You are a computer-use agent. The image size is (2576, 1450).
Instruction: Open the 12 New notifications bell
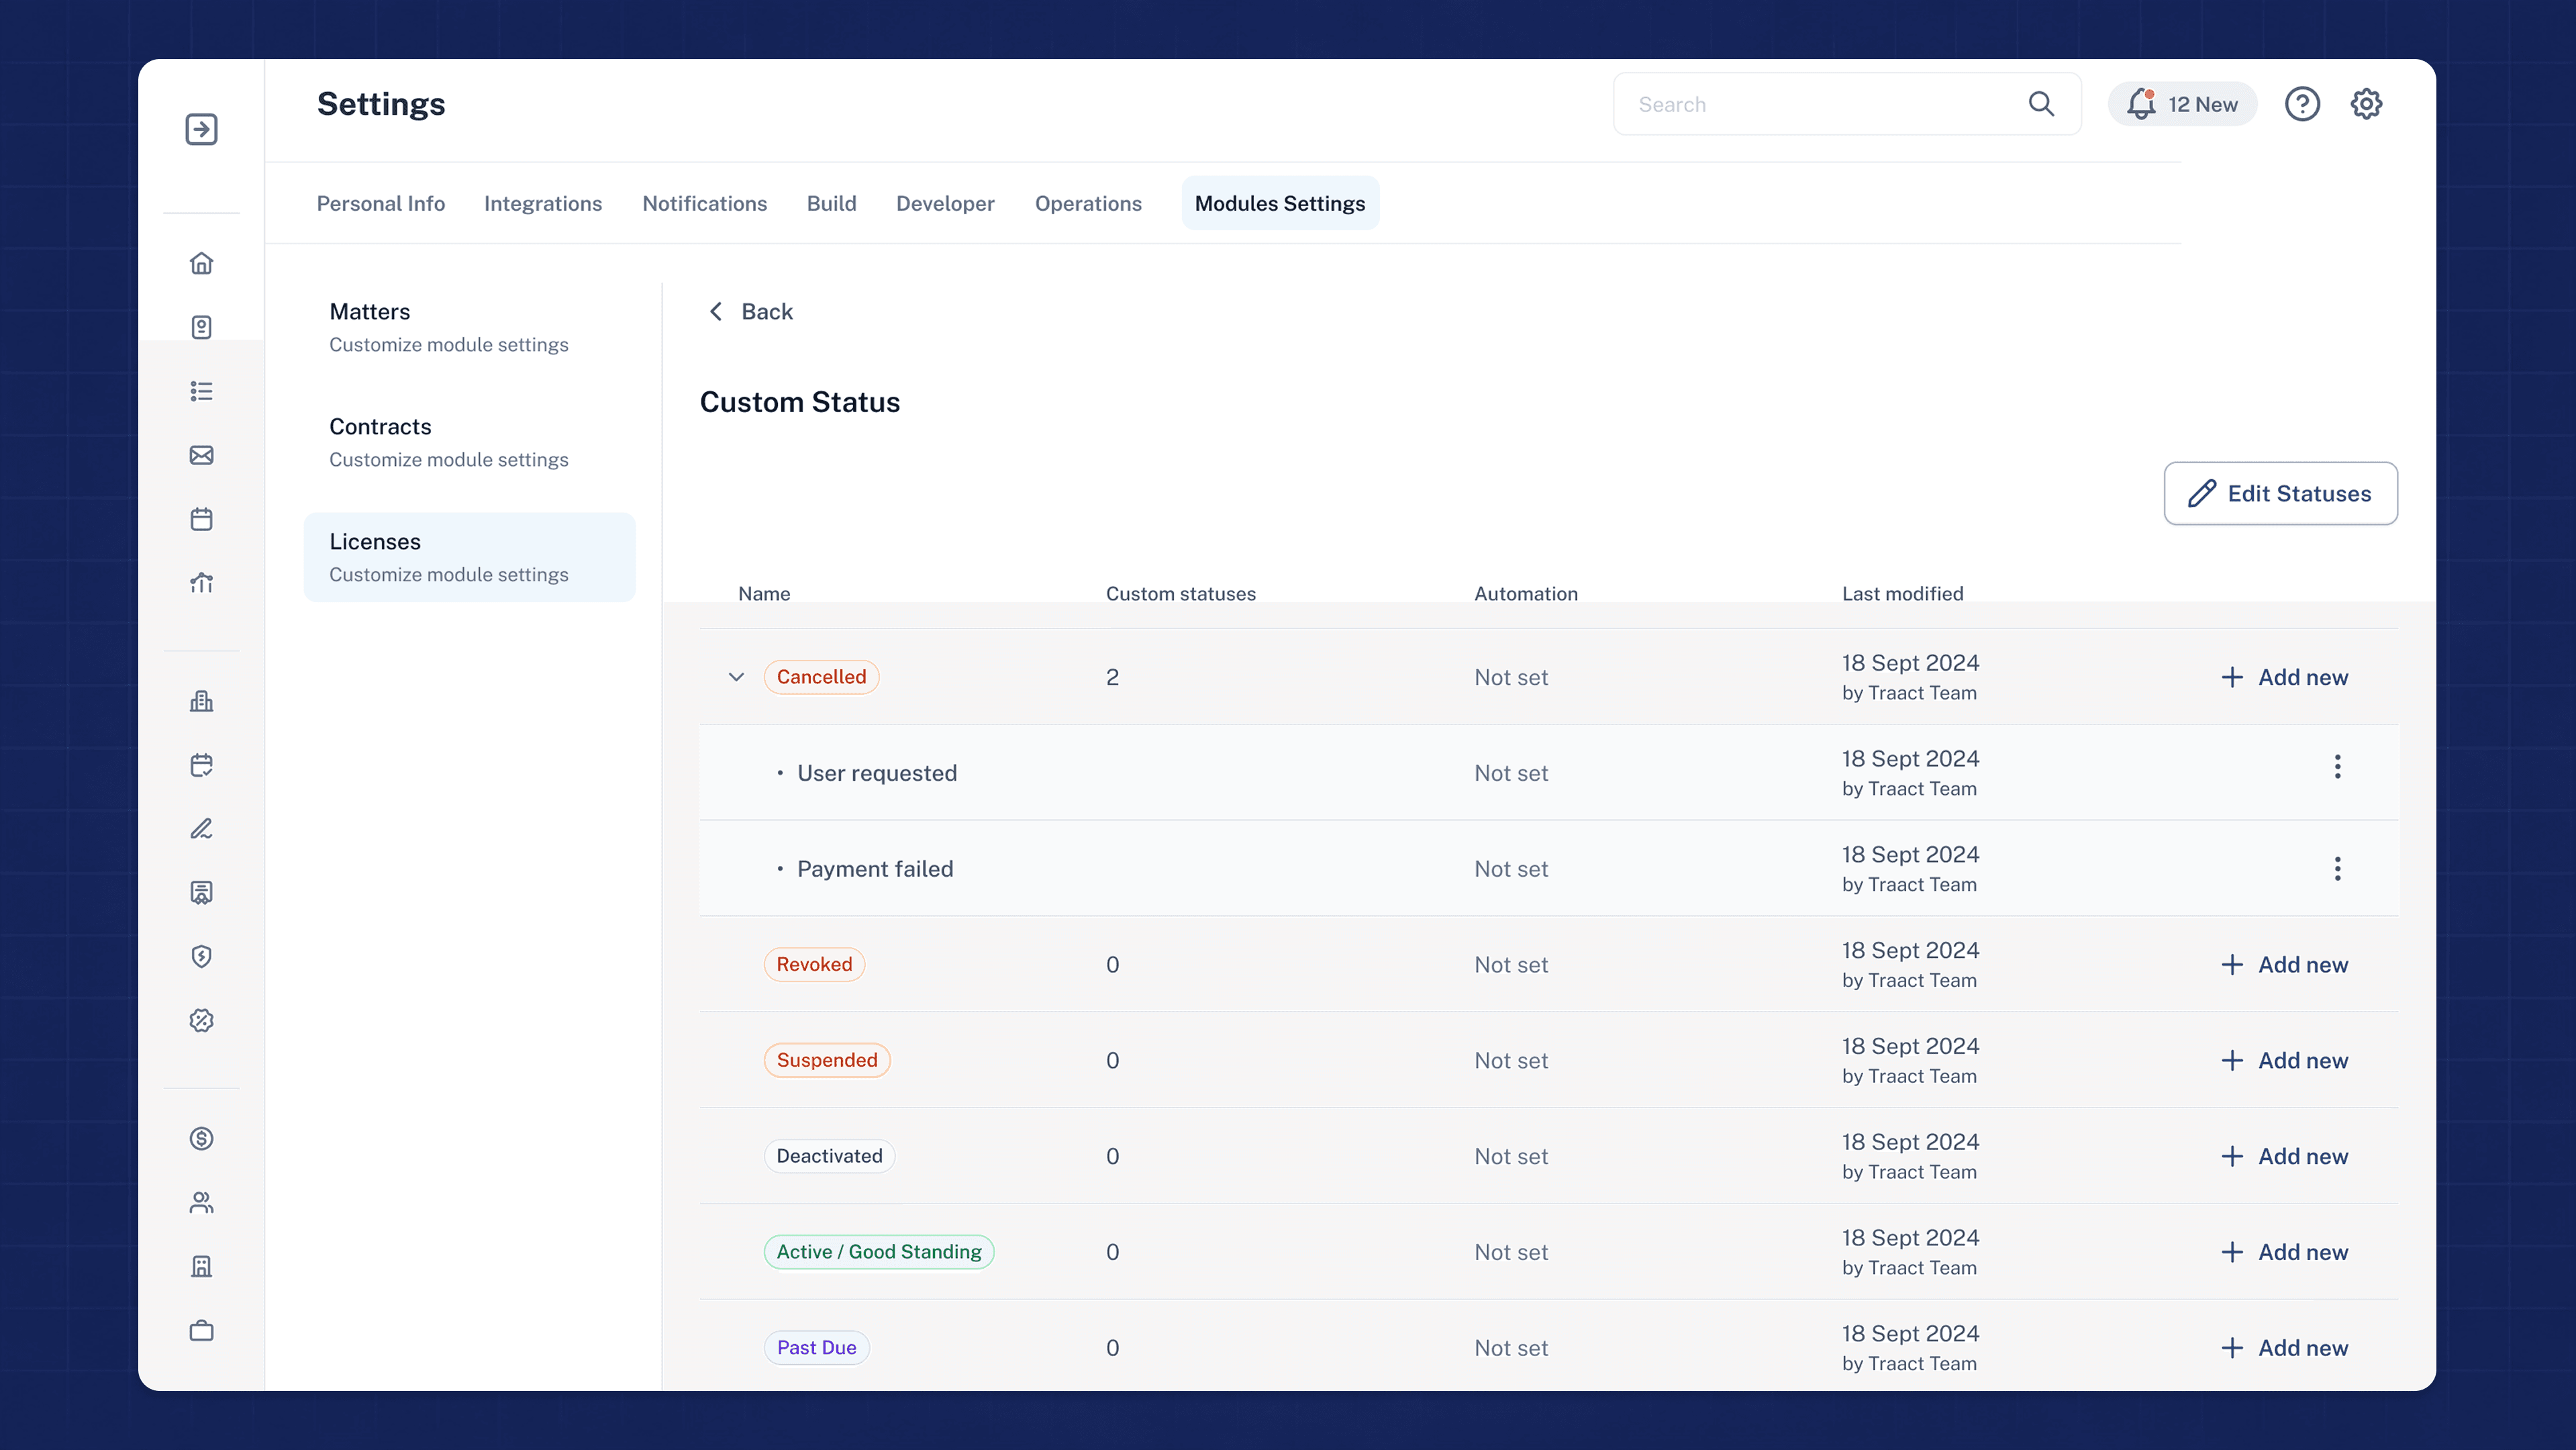(2182, 104)
